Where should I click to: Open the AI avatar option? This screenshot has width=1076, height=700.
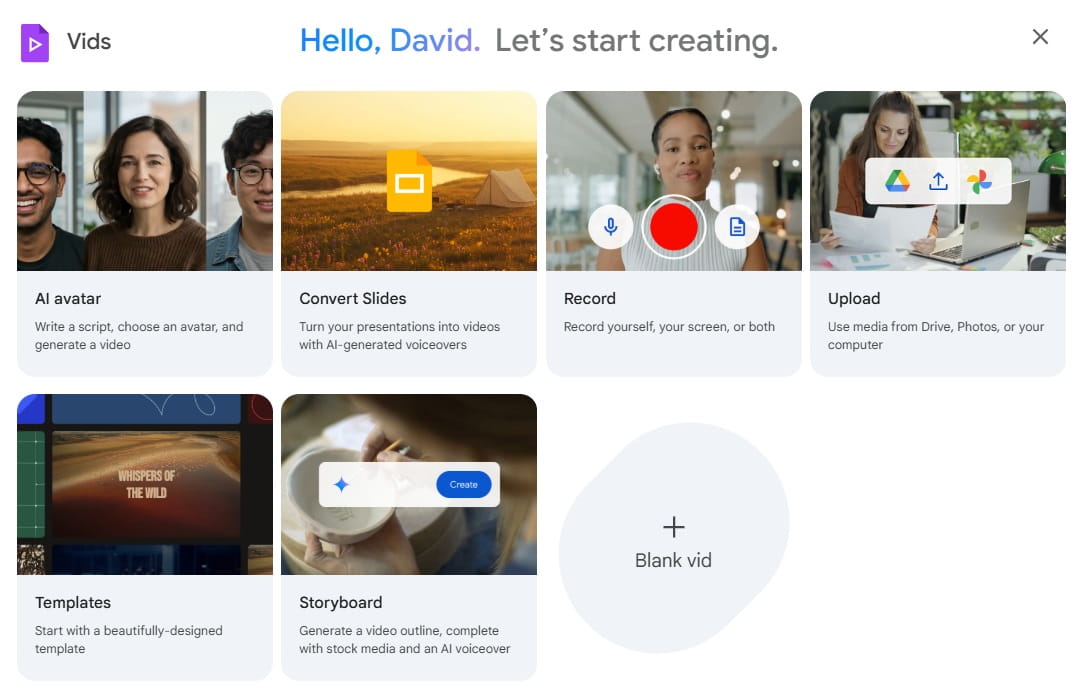coord(68,298)
